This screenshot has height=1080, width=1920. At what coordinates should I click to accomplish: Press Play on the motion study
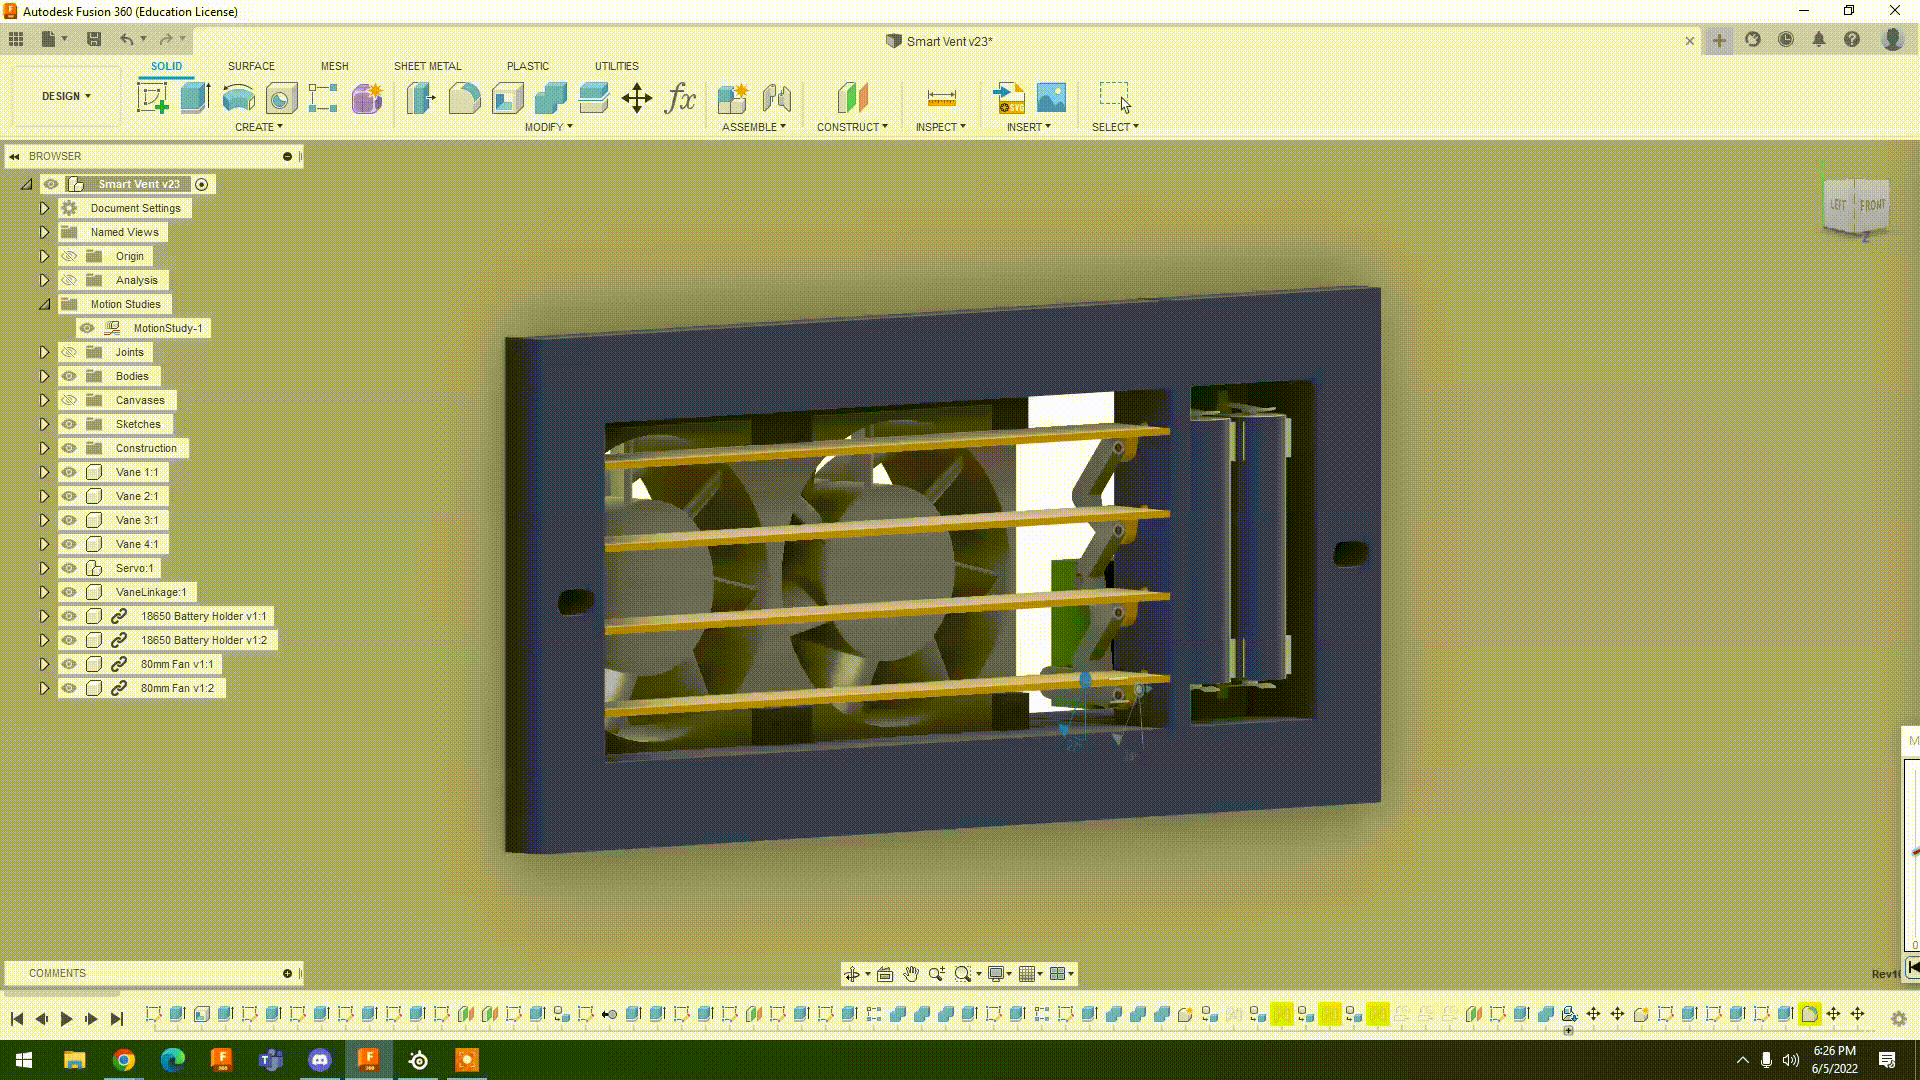(66, 1017)
